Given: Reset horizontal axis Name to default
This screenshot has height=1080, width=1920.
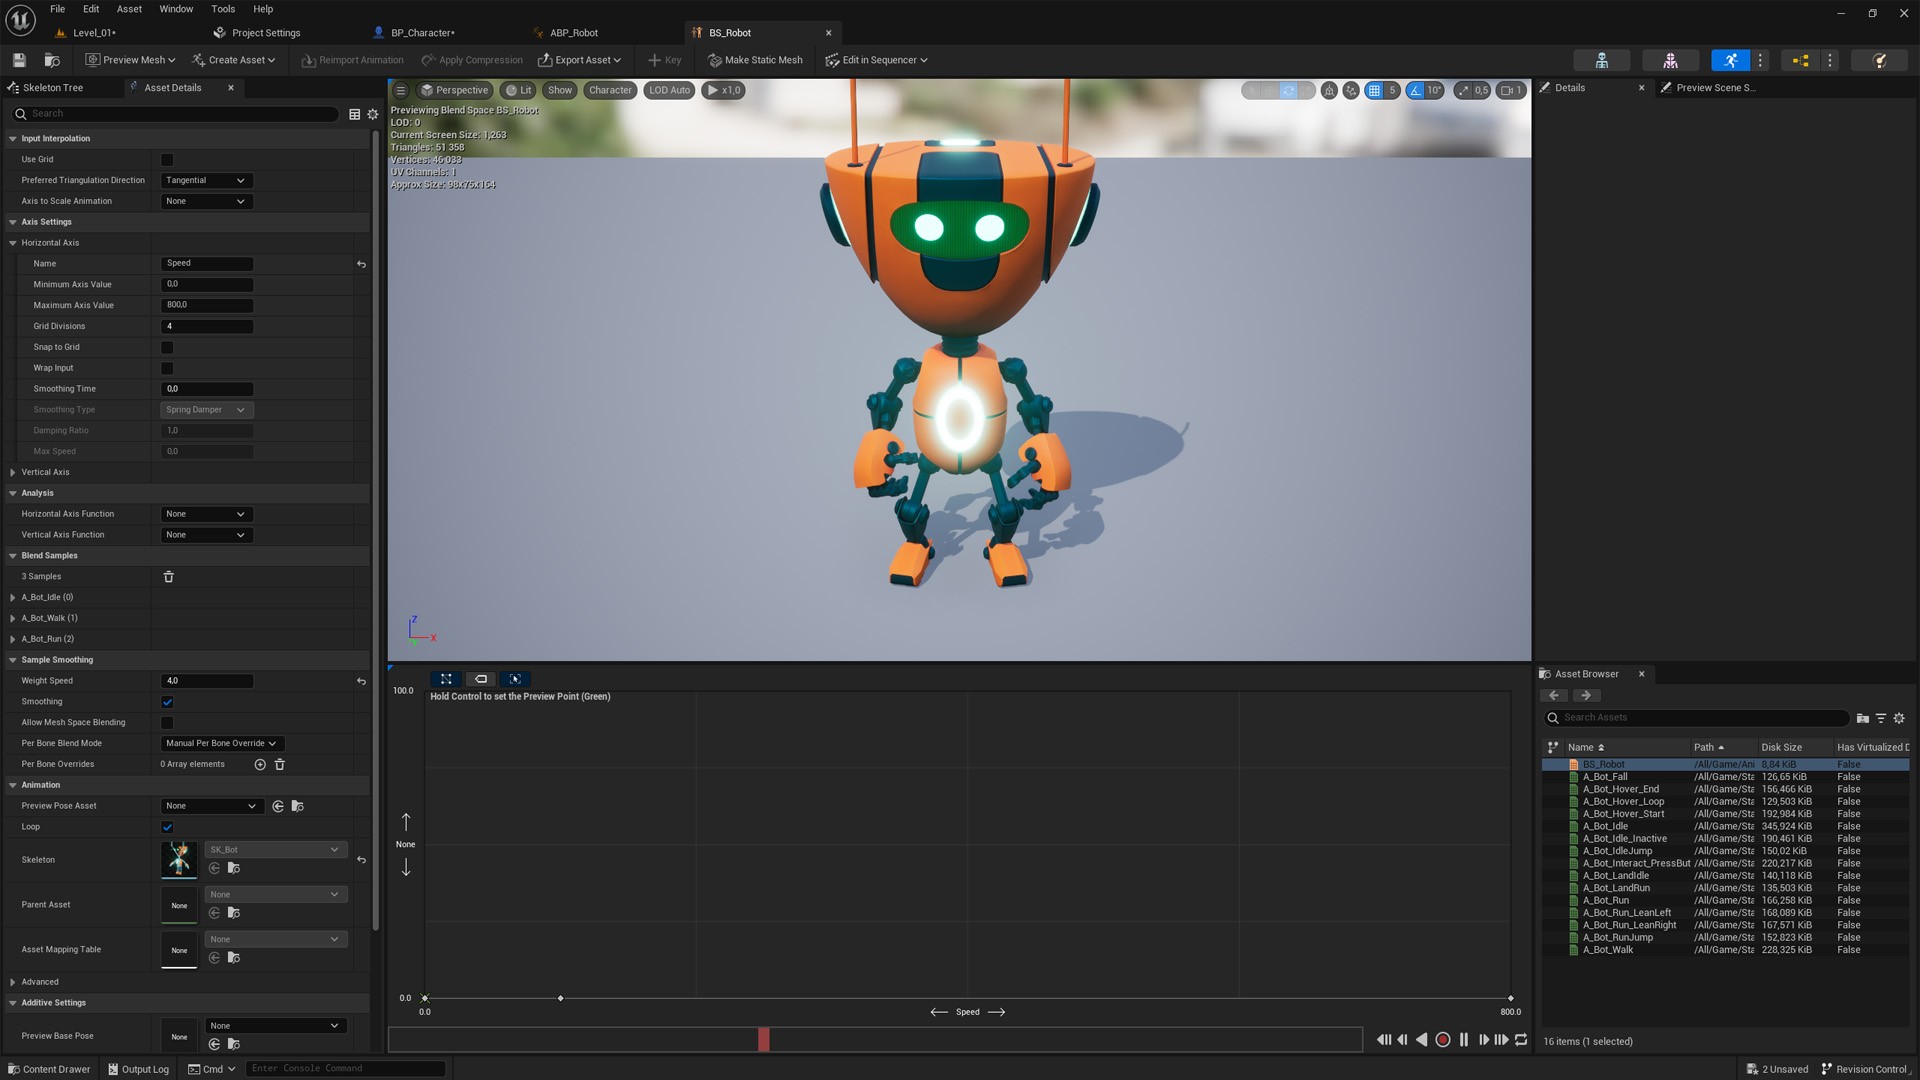Looking at the screenshot, I should point(361,264).
